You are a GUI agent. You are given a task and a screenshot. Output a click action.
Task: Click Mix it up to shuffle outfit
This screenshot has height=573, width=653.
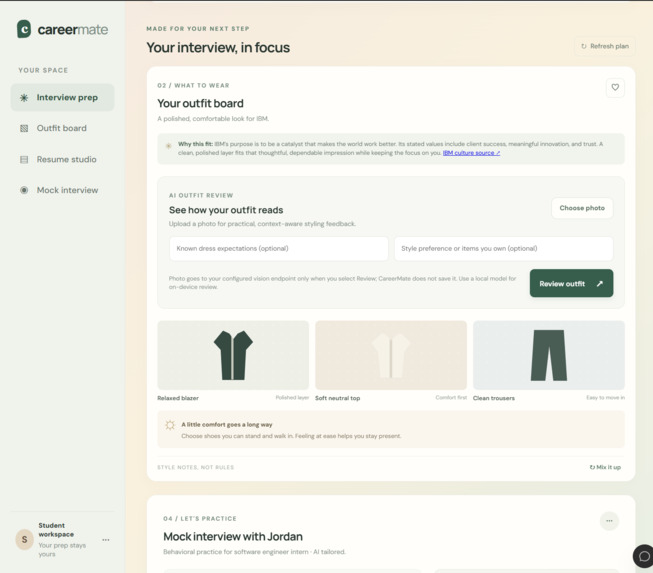tap(605, 467)
